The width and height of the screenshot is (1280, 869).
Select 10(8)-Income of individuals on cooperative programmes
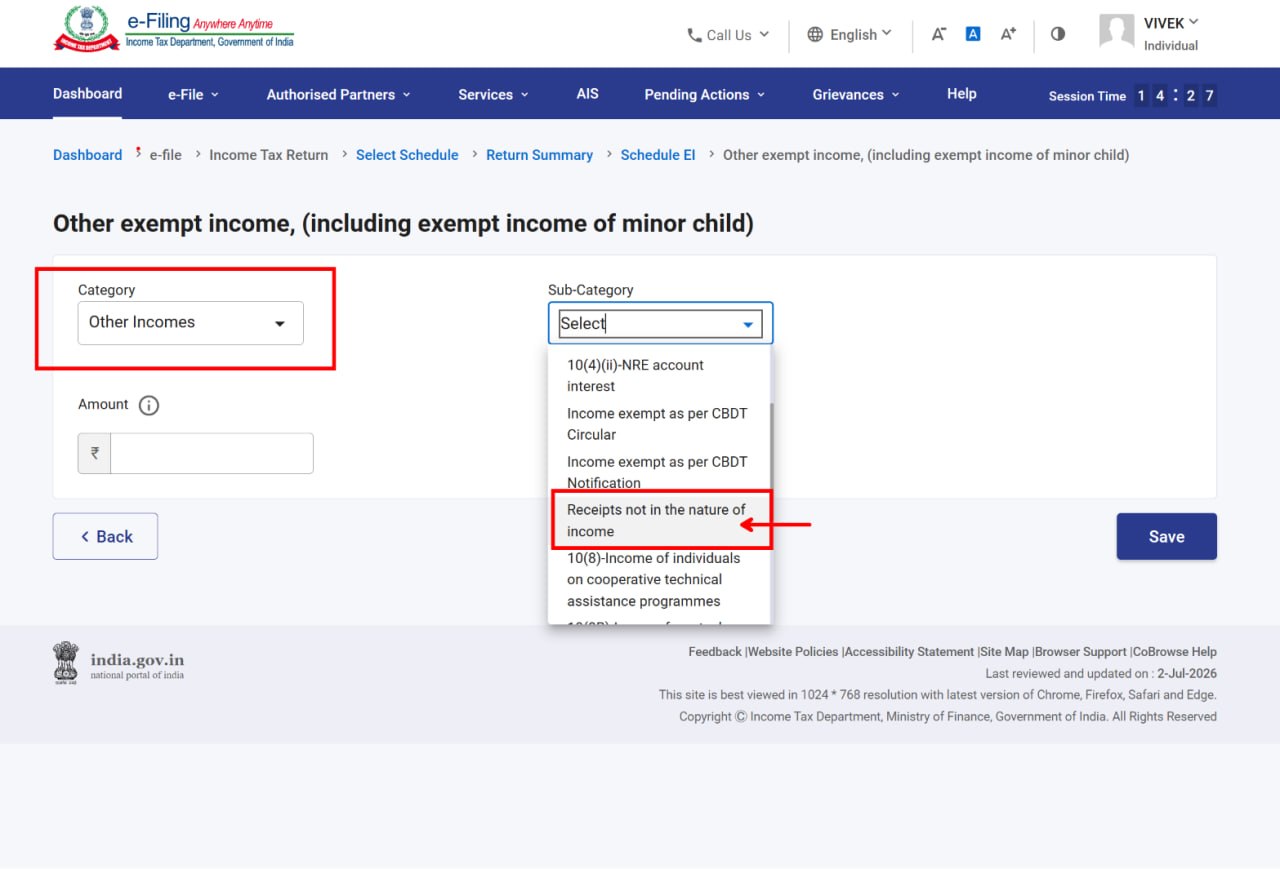click(x=658, y=580)
